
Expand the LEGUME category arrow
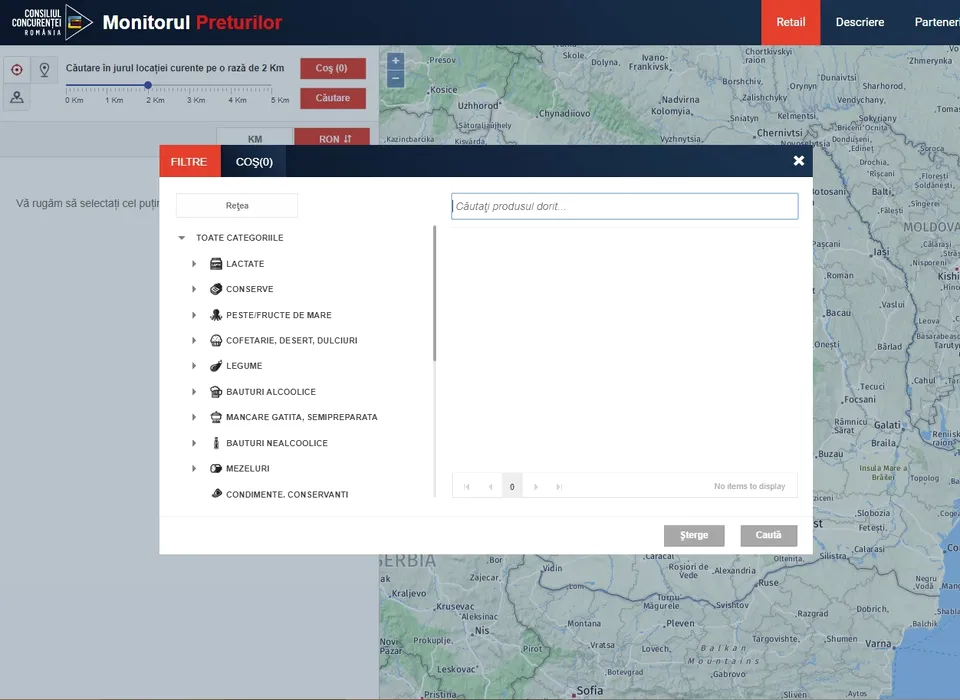194,366
